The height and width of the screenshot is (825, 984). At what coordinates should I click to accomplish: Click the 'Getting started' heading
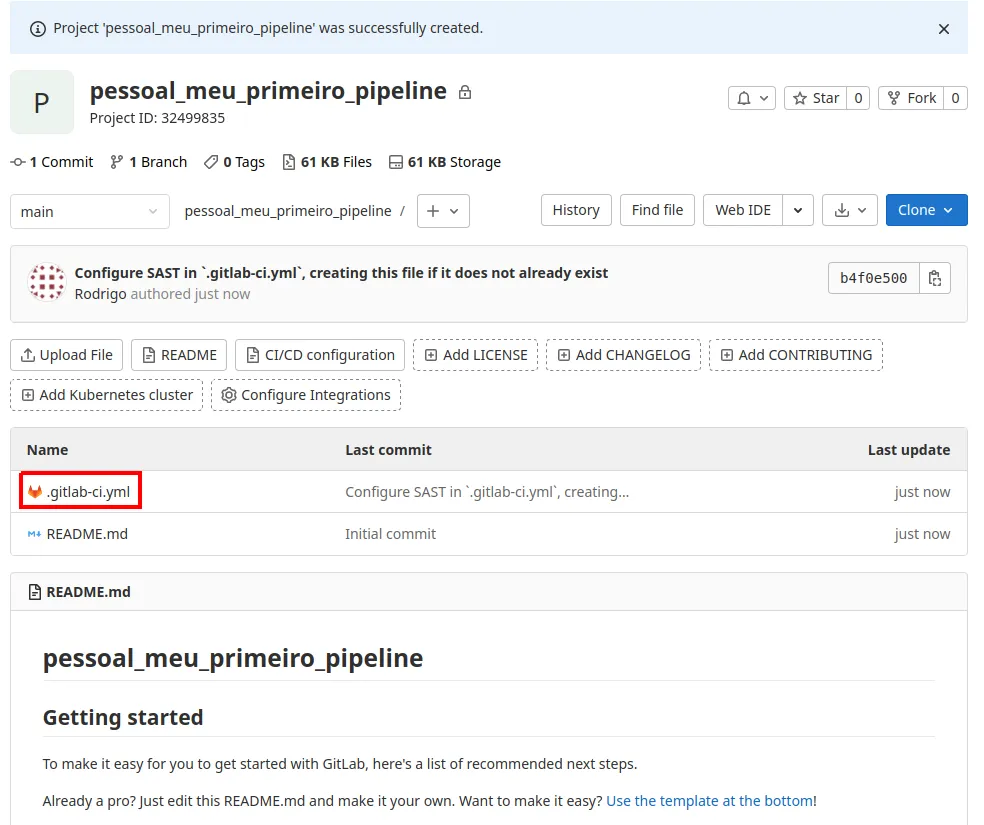[123, 718]
